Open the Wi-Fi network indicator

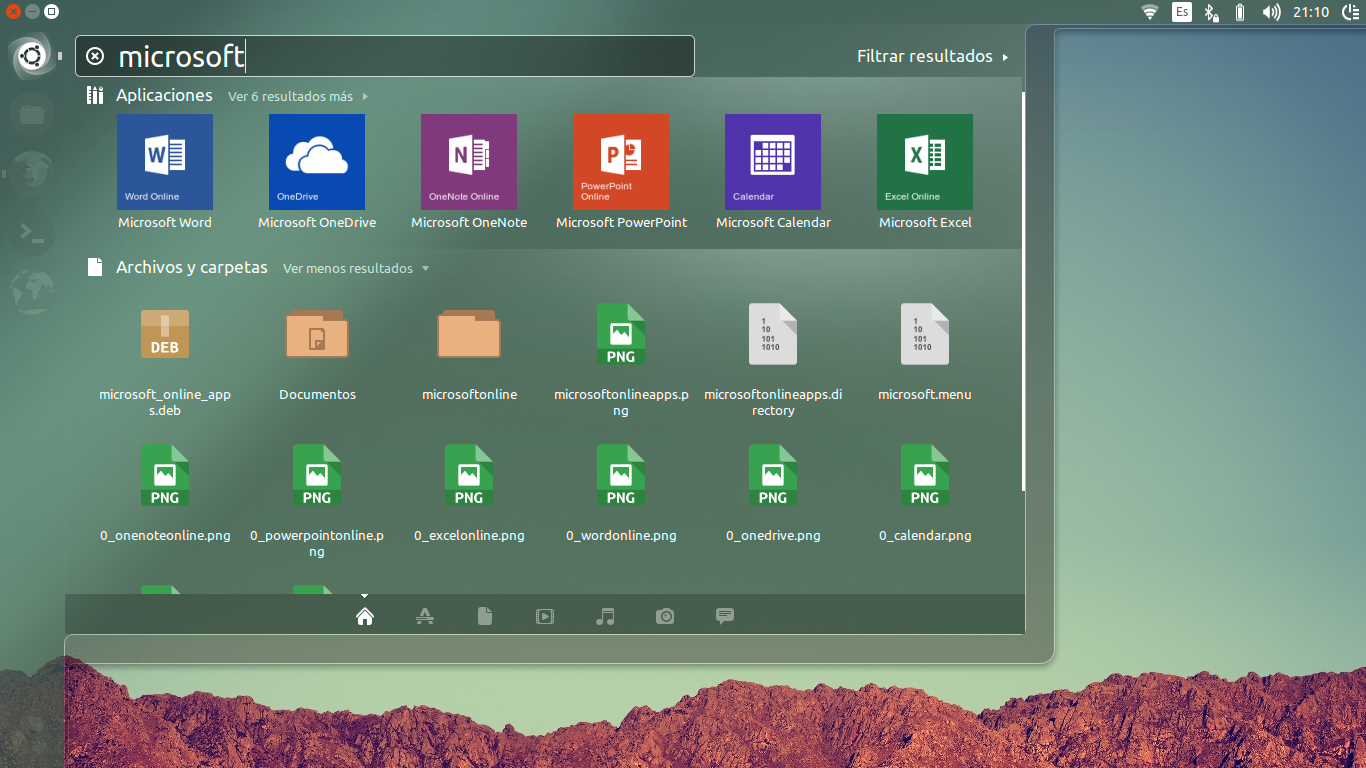pos(1150,12)
